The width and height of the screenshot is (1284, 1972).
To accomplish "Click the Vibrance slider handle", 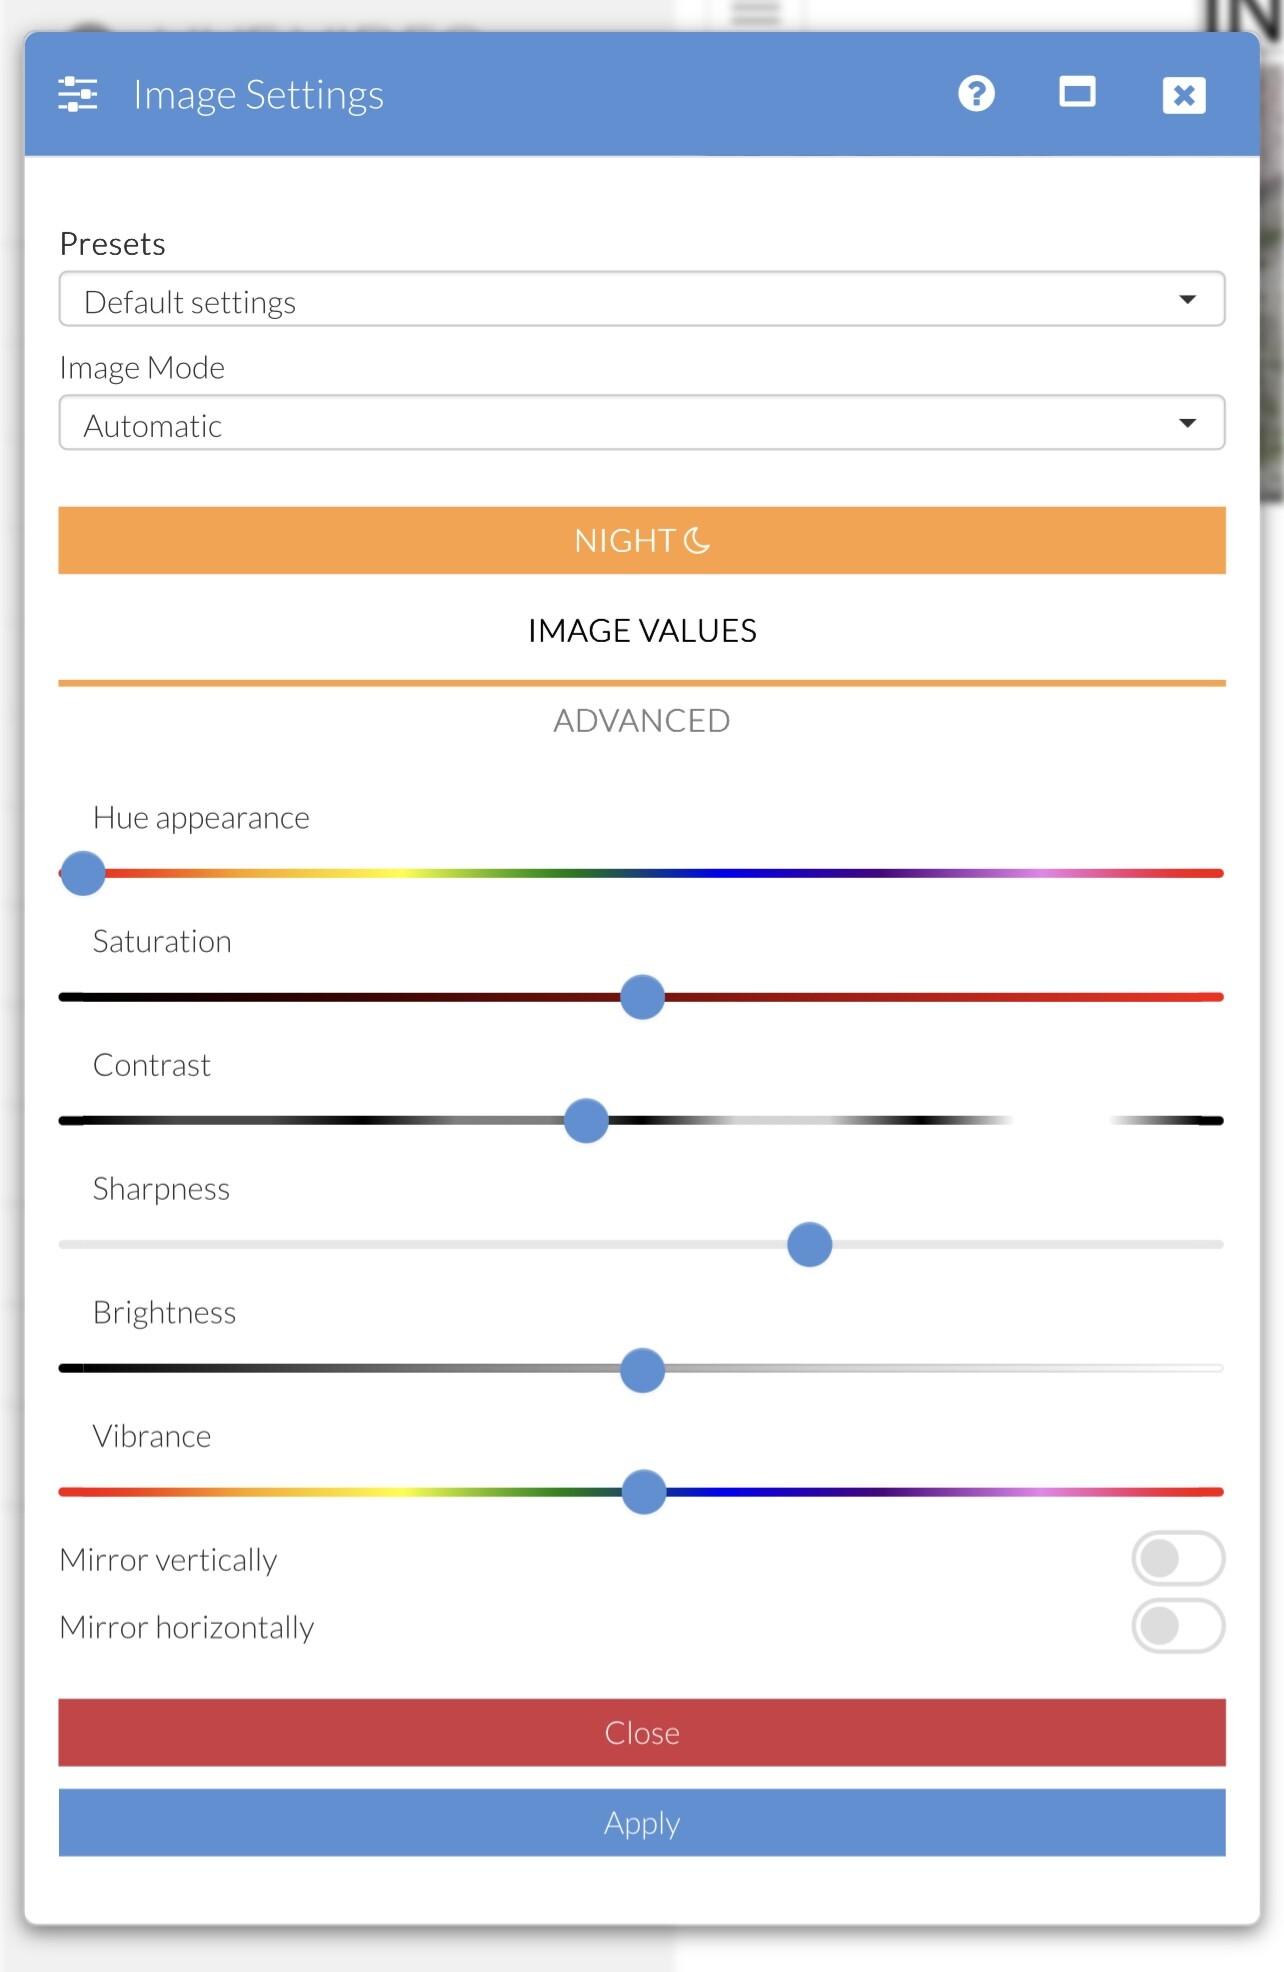I will click(644, 1492).
